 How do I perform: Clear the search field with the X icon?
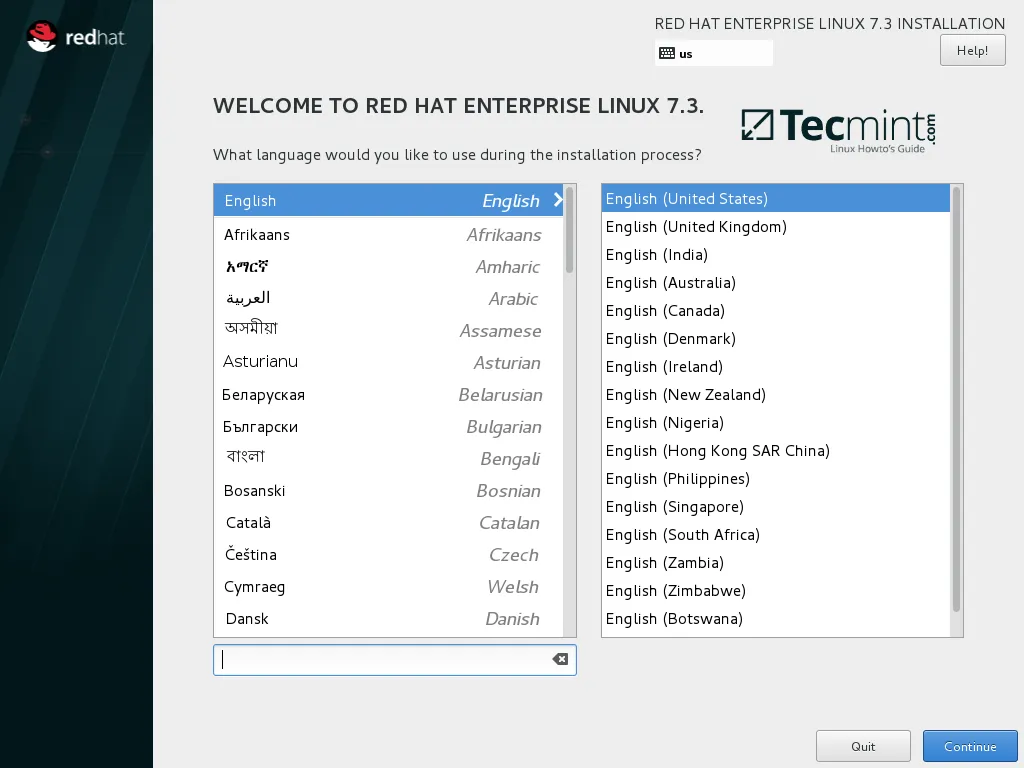tap(560, 659)
